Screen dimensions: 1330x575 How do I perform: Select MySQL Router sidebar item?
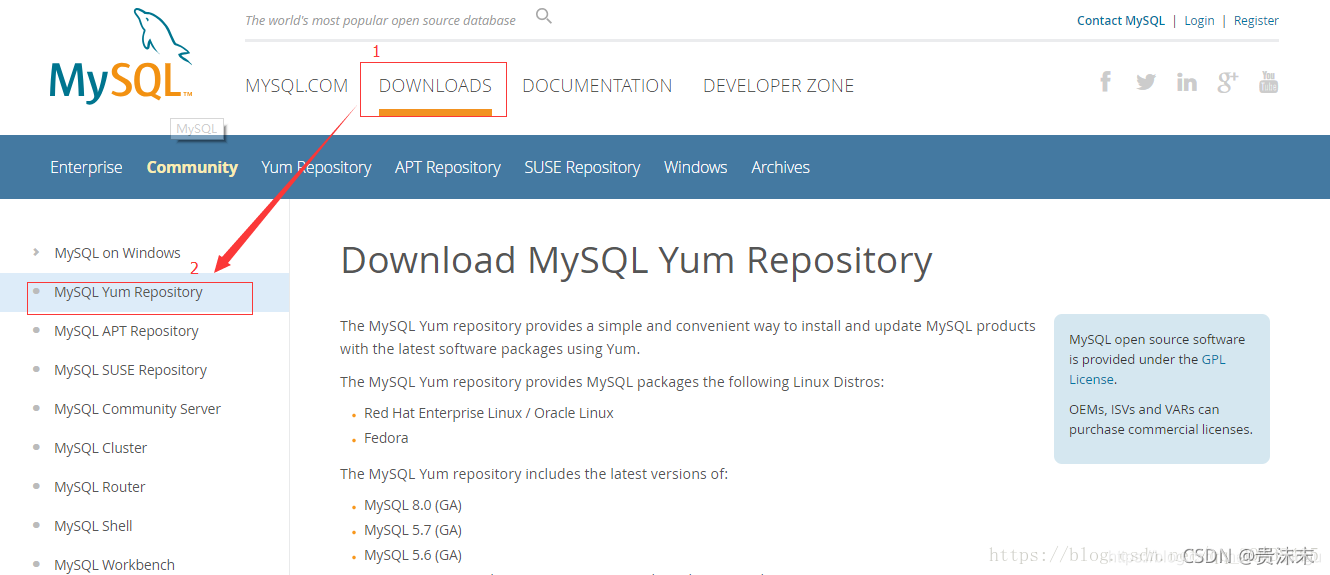pos(100,487)
